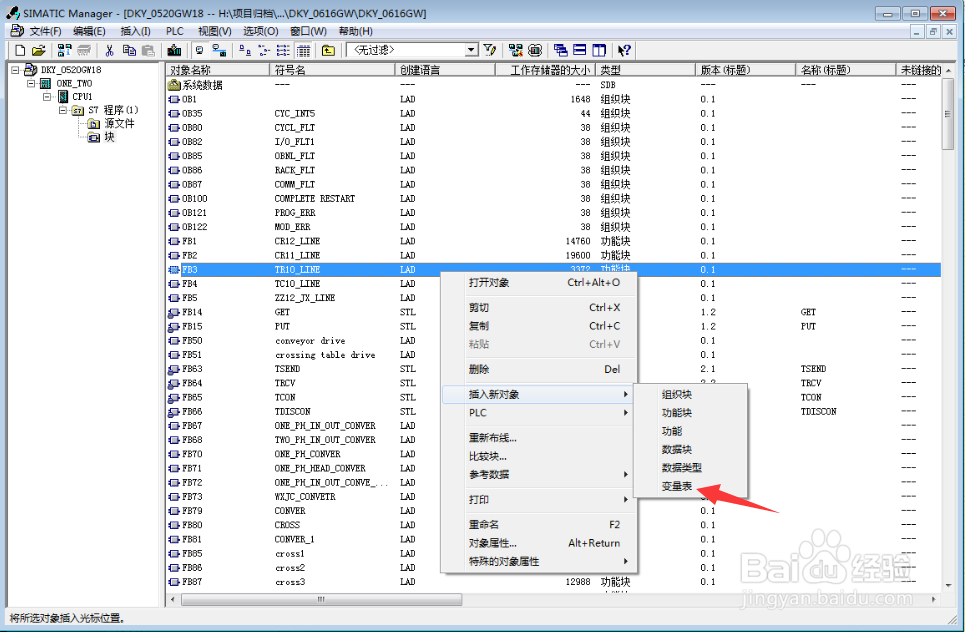
Task: Sort by 创建语言 column header
Action: click(445, 70)
